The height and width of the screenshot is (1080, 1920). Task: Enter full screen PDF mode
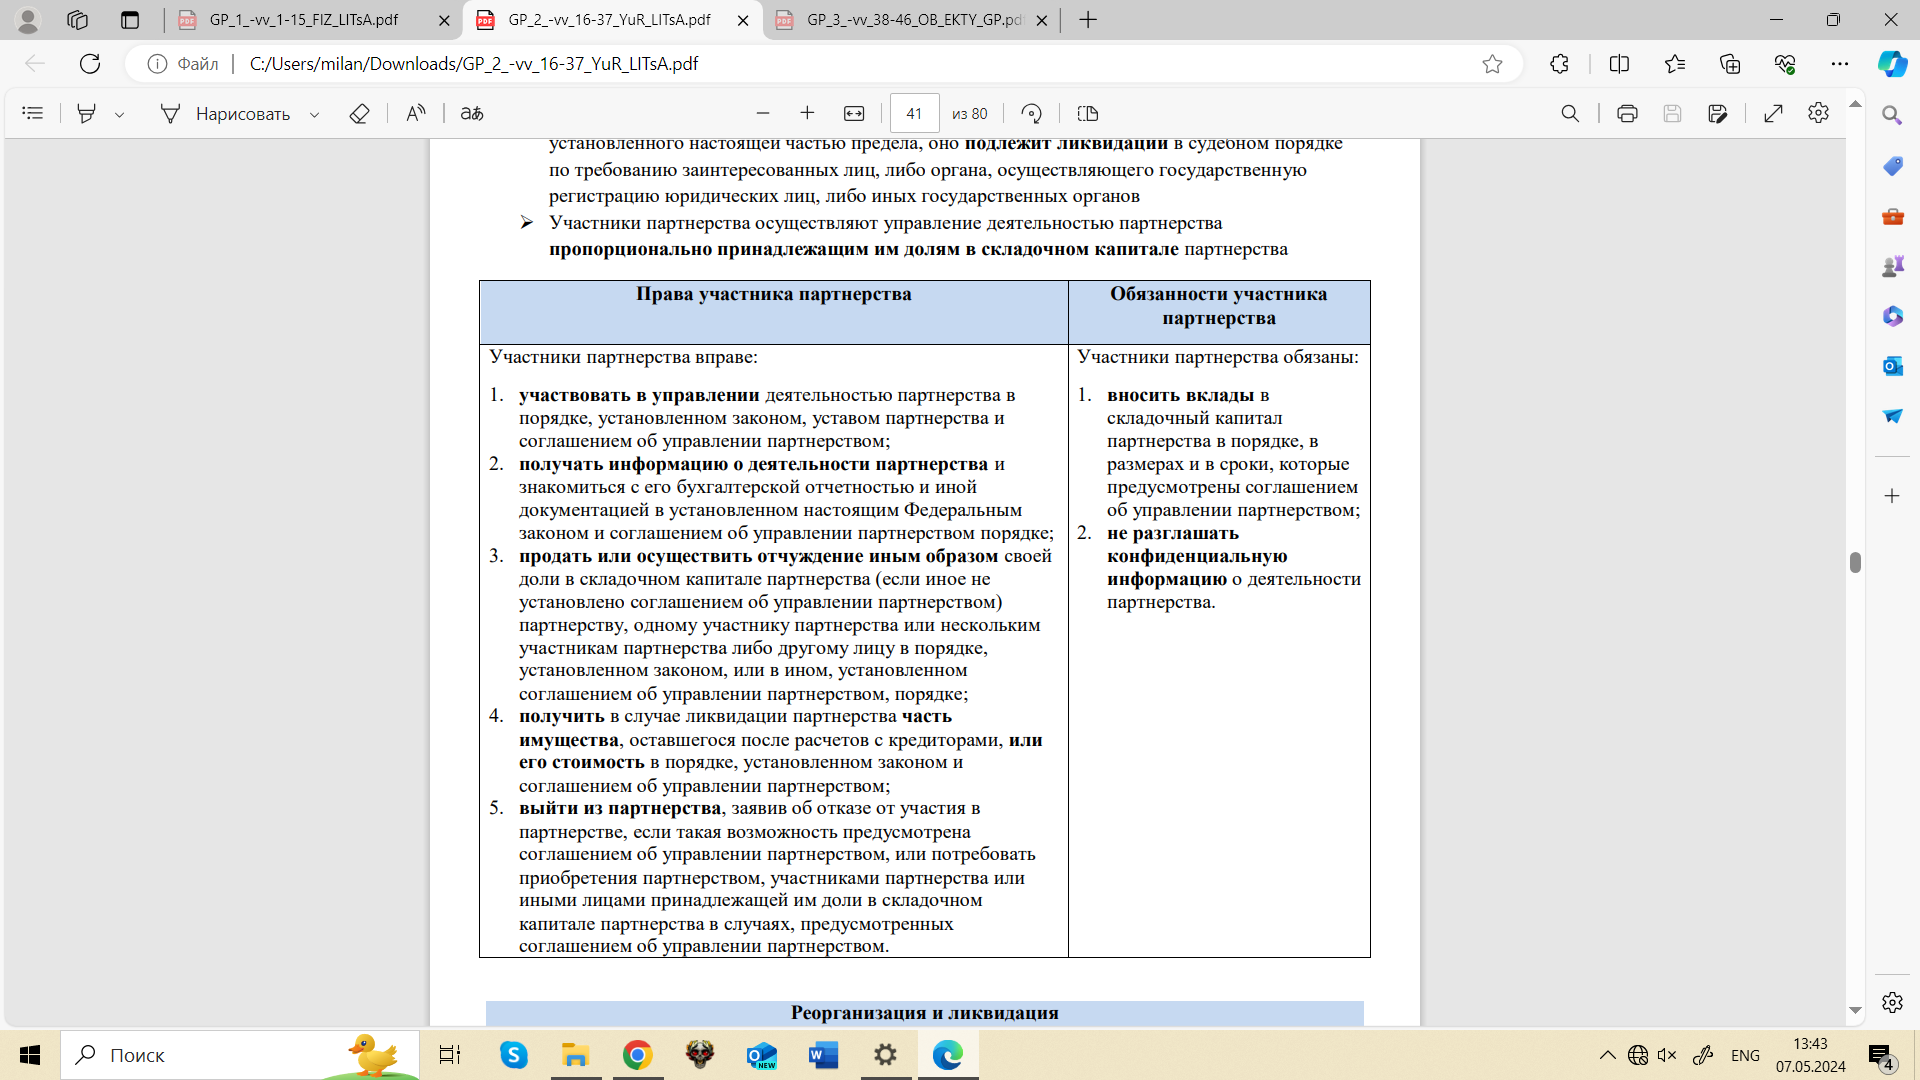click(x=1773, y=113)
